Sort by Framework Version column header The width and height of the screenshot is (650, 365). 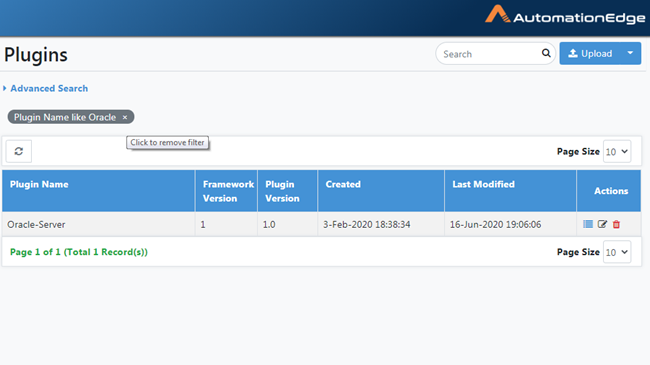(226, 191)
